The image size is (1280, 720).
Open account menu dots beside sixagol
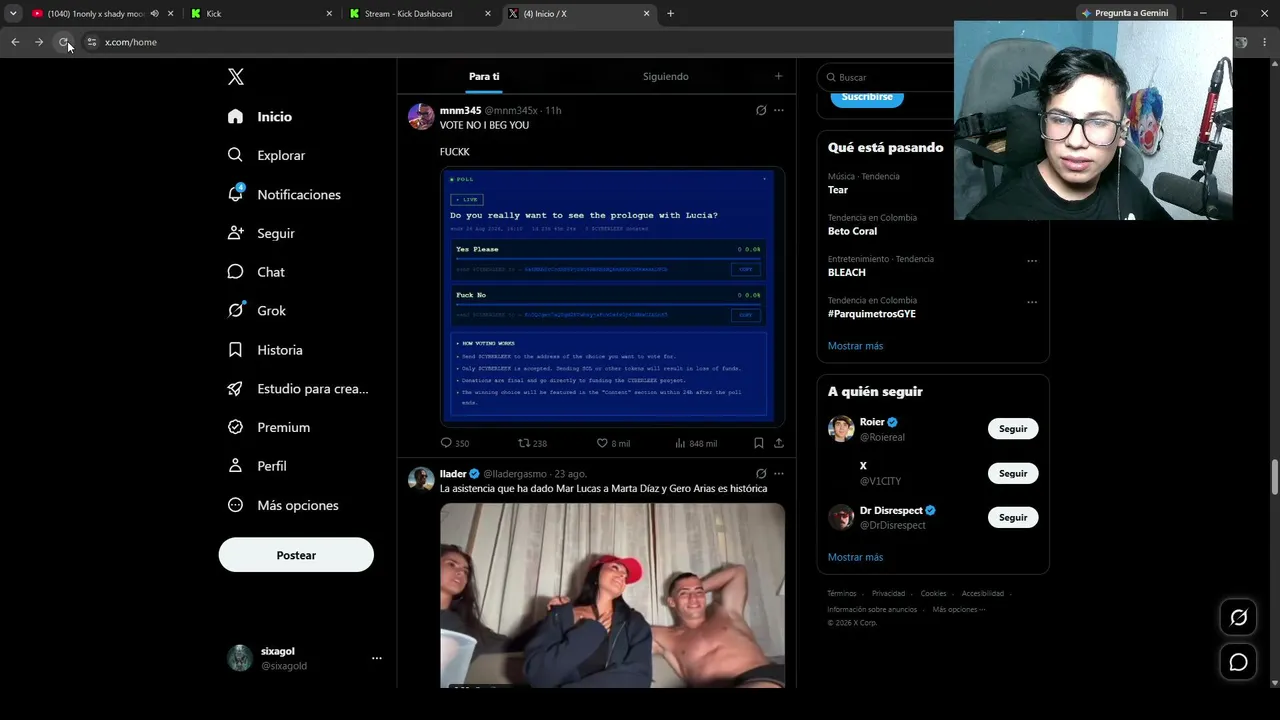pyautogui.click(x=377, y=658)
